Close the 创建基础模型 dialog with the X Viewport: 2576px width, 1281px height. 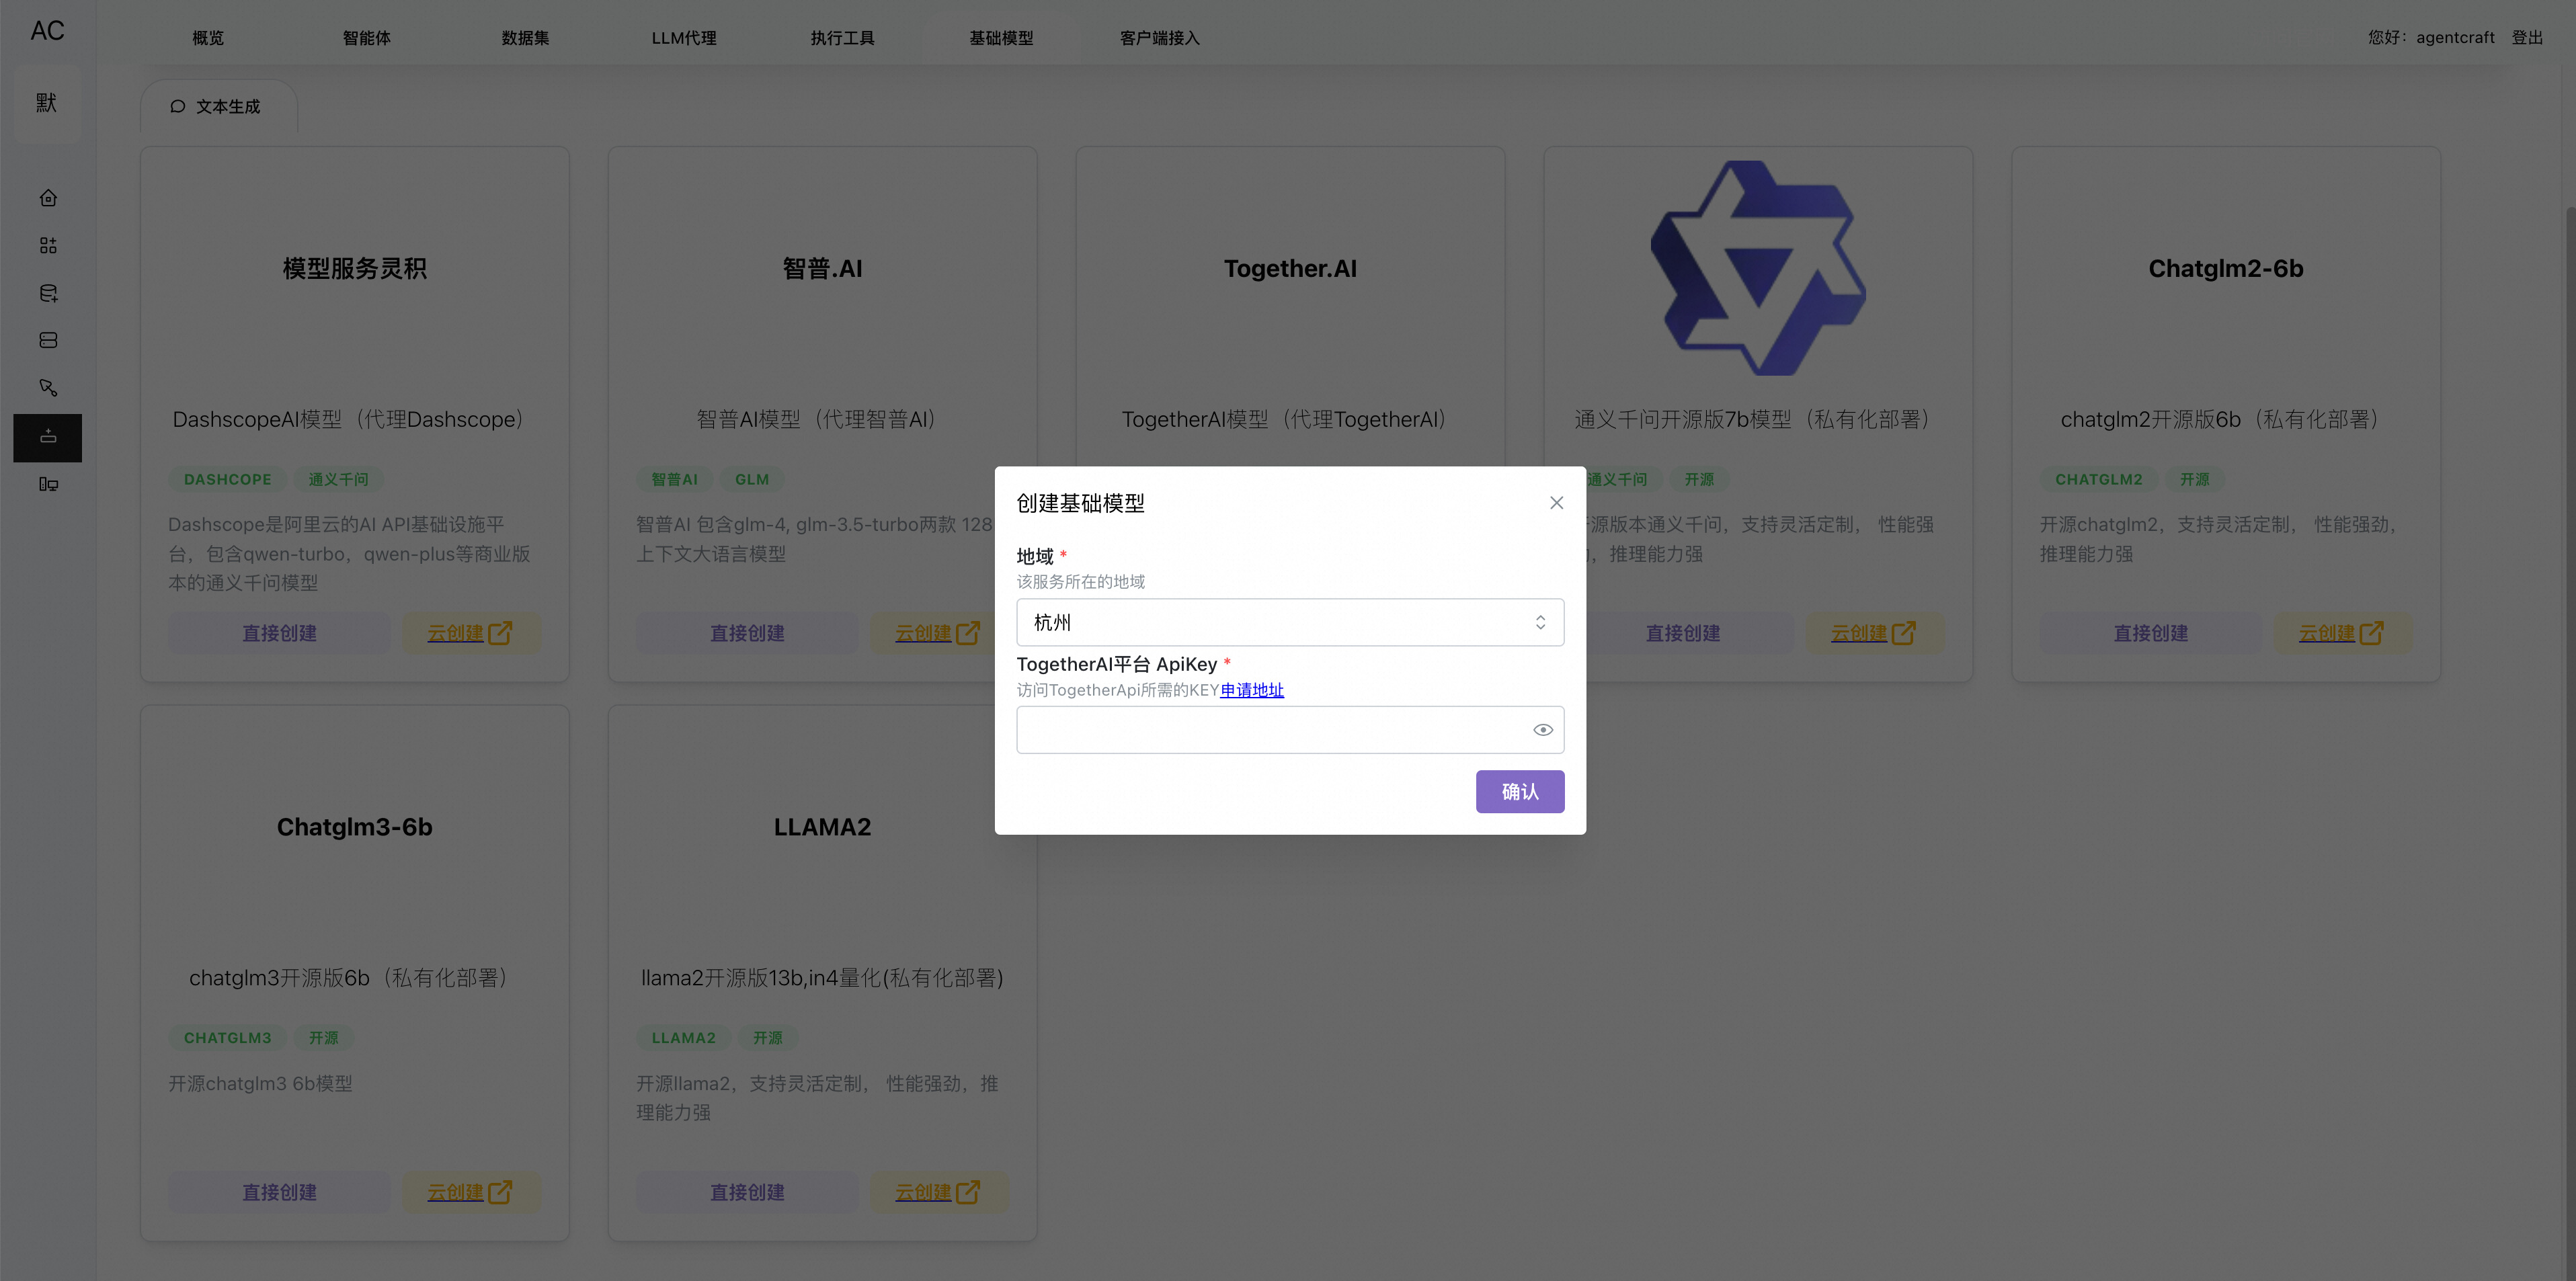(x=1556, y=503)
